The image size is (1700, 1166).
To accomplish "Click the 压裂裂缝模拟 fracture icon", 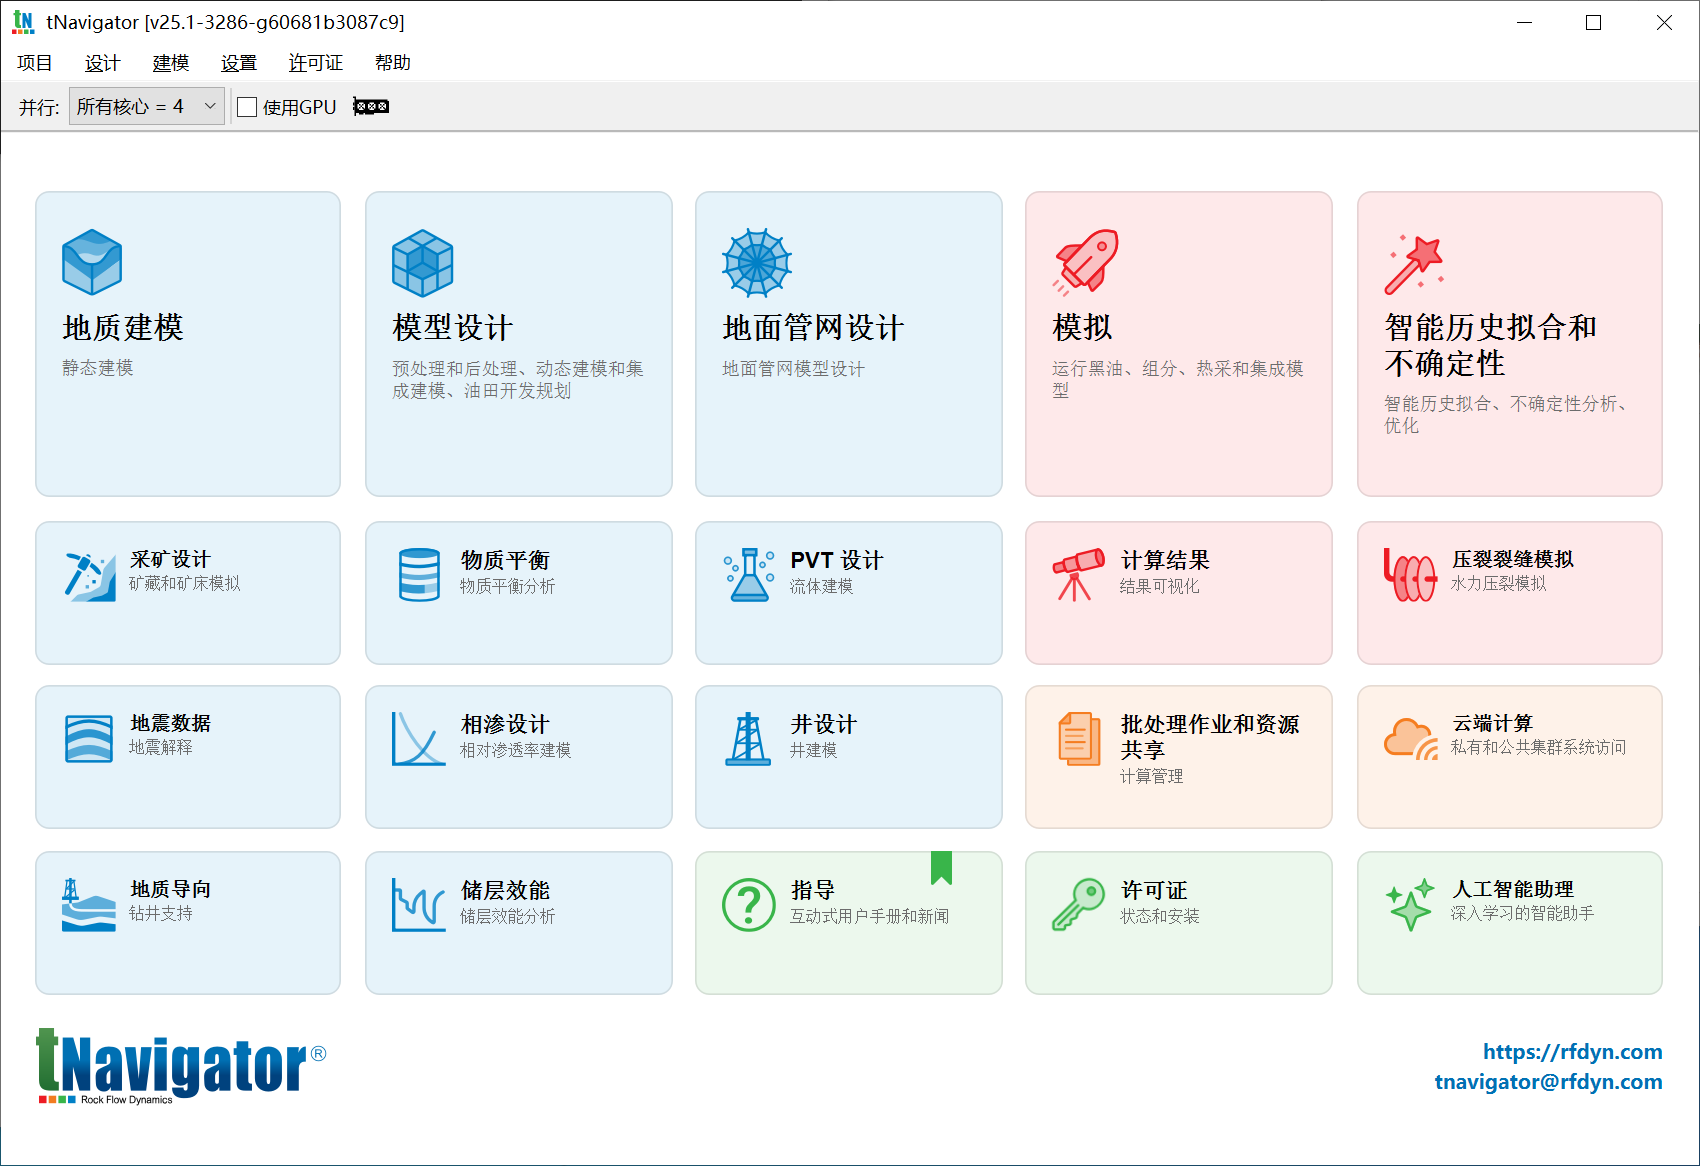I will [x=1410, y=574].
